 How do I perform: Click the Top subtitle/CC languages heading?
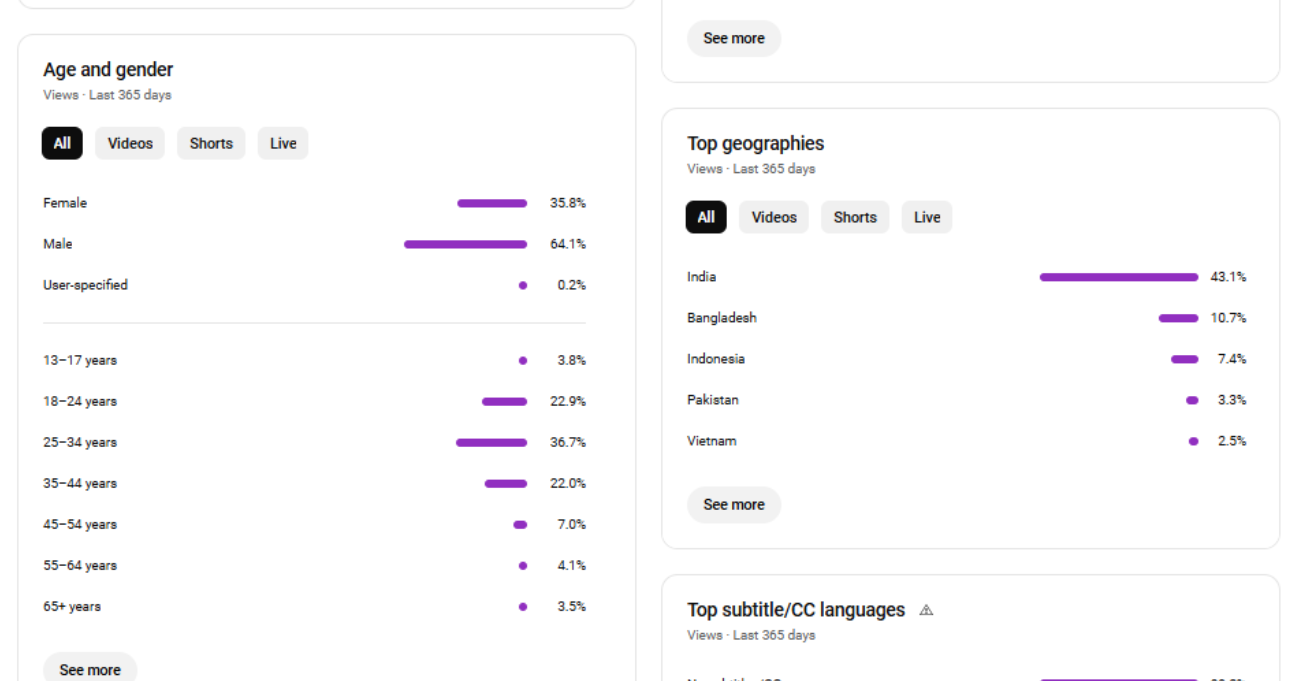[796, 610]
